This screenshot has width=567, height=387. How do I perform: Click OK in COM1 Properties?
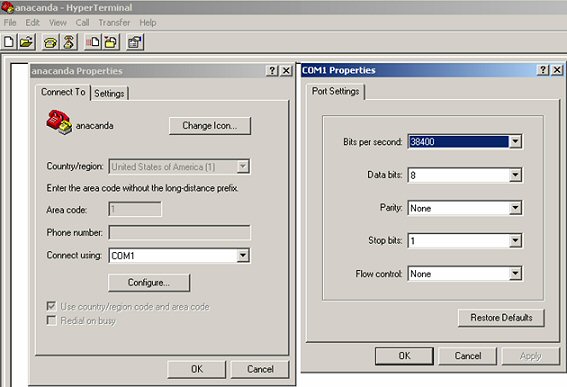[404, 356]
